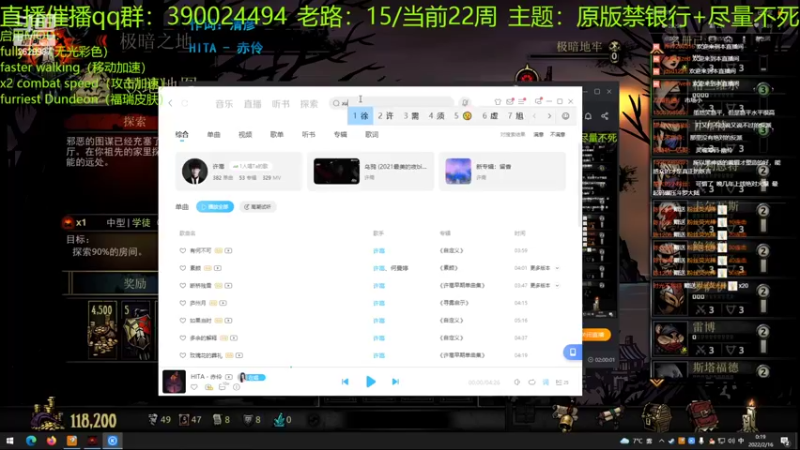Open the listen-to-identify song icon beside search
The height and width of the screenshot is (450, 800).
tap(465, 103)
